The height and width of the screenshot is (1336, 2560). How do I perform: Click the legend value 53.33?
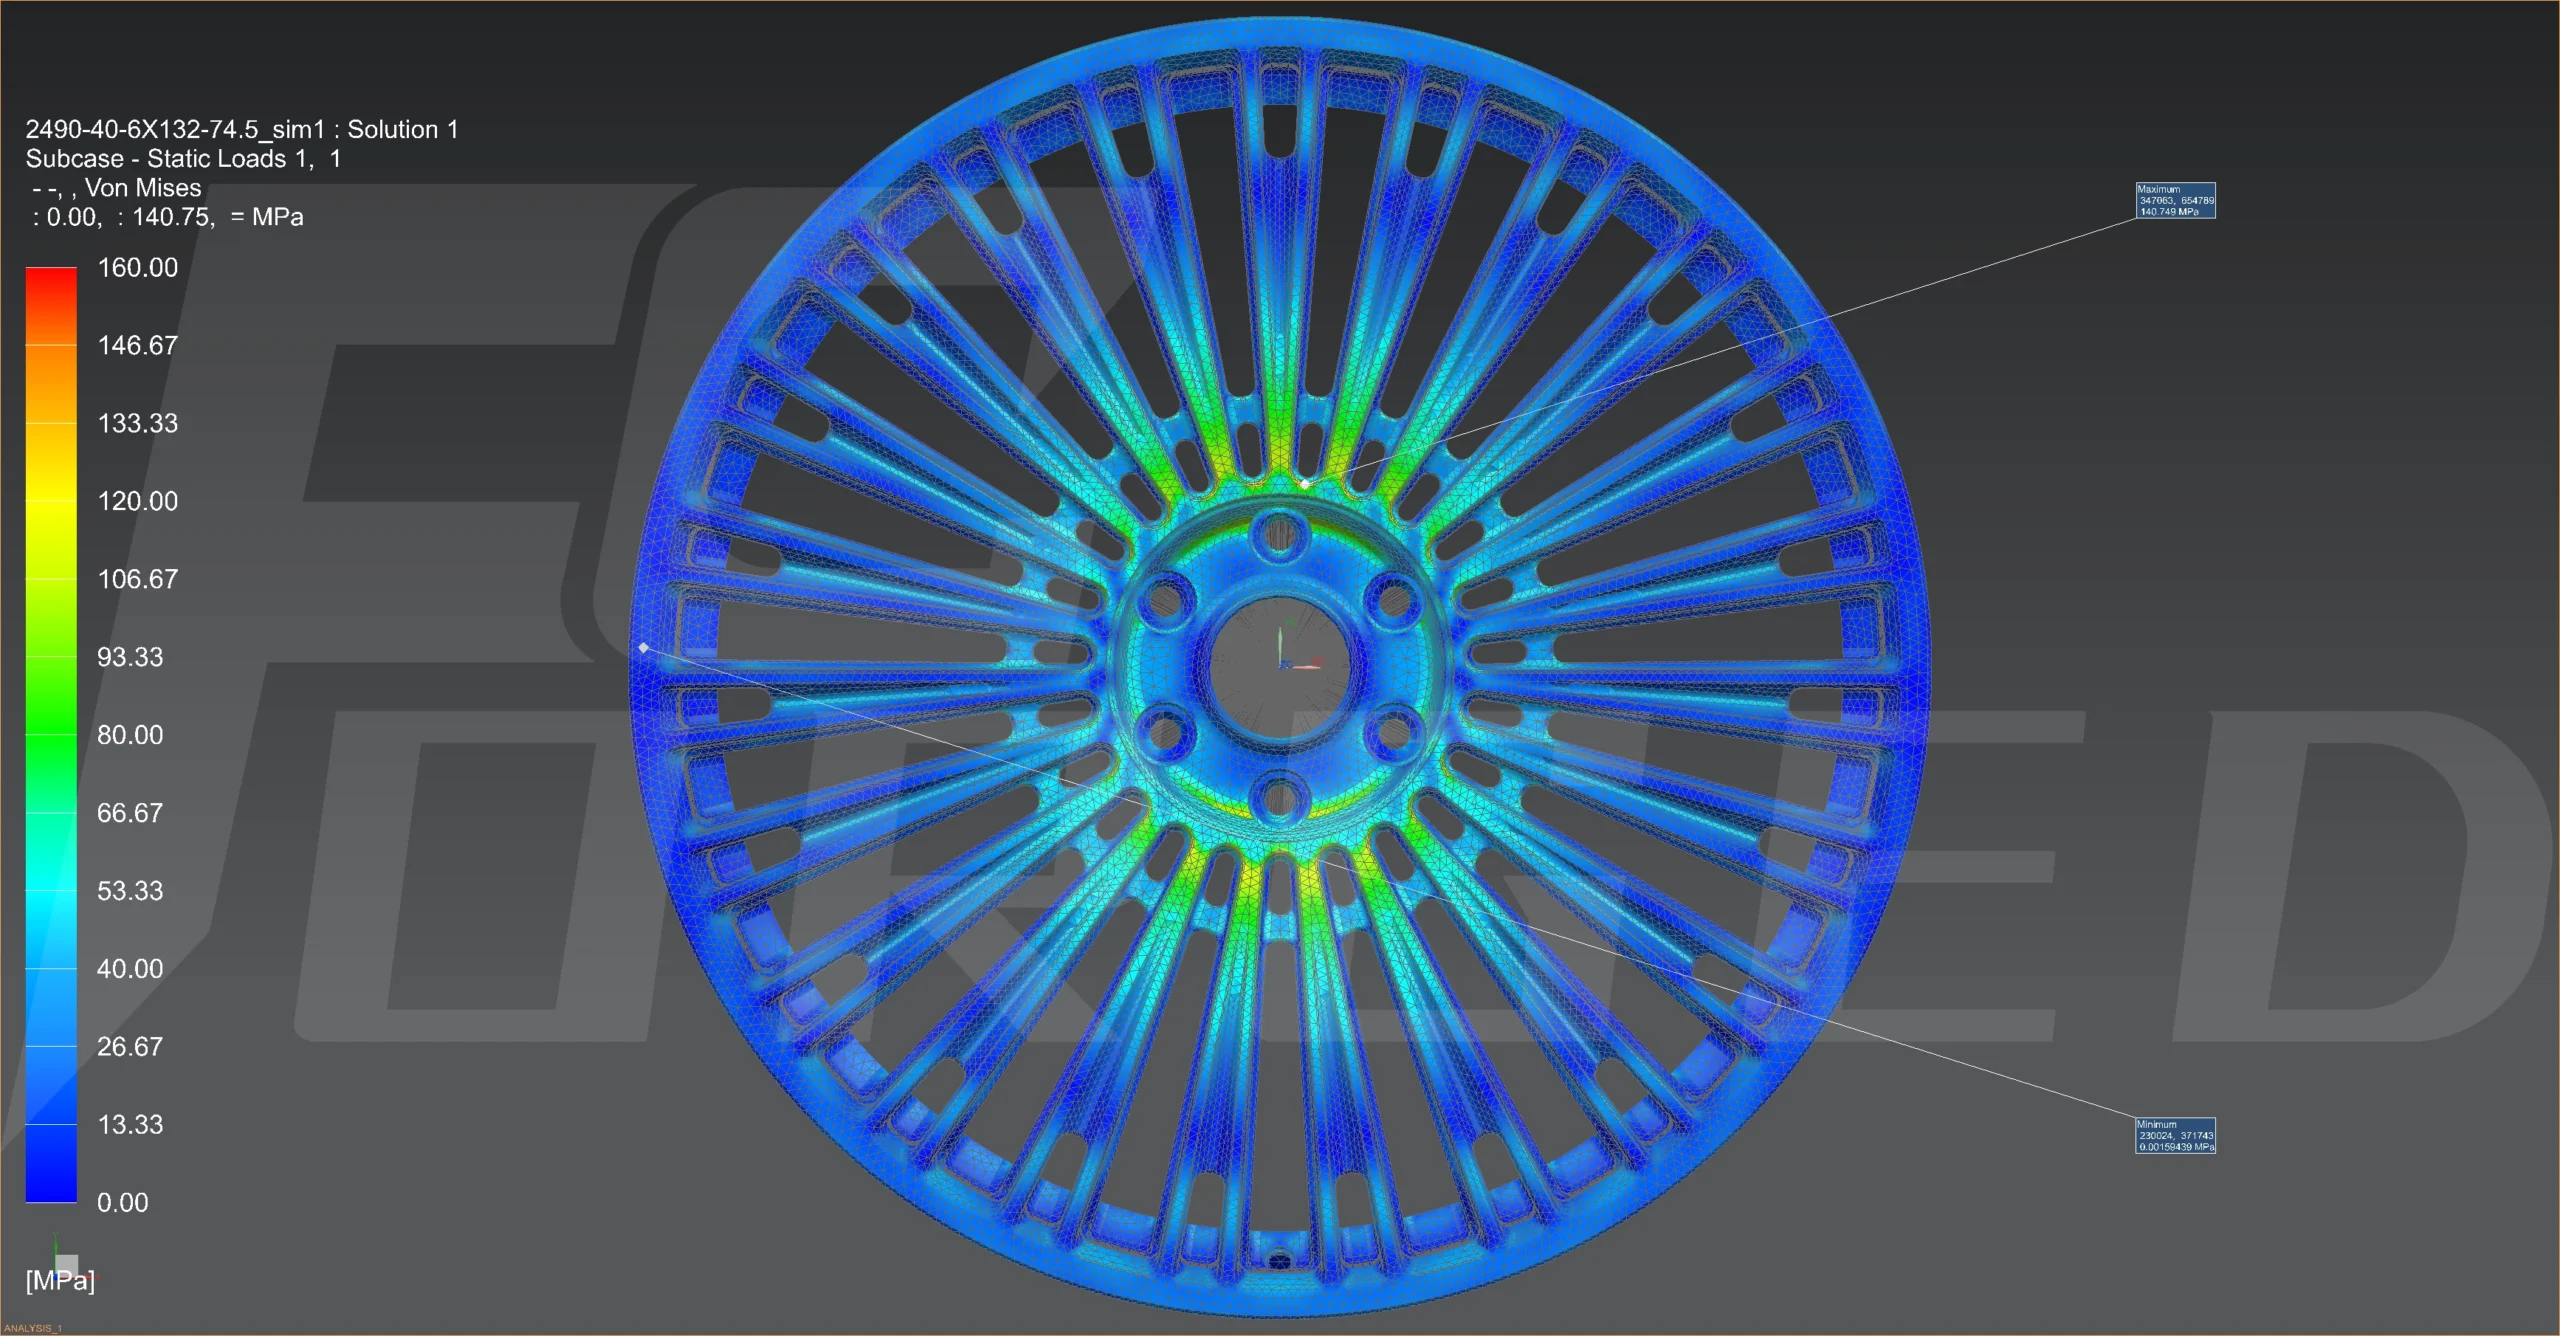130,891
